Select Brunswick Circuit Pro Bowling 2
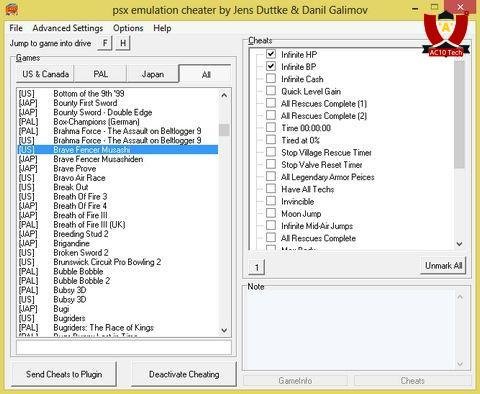The height and width of the screenshot is (394, 480). 118,262
